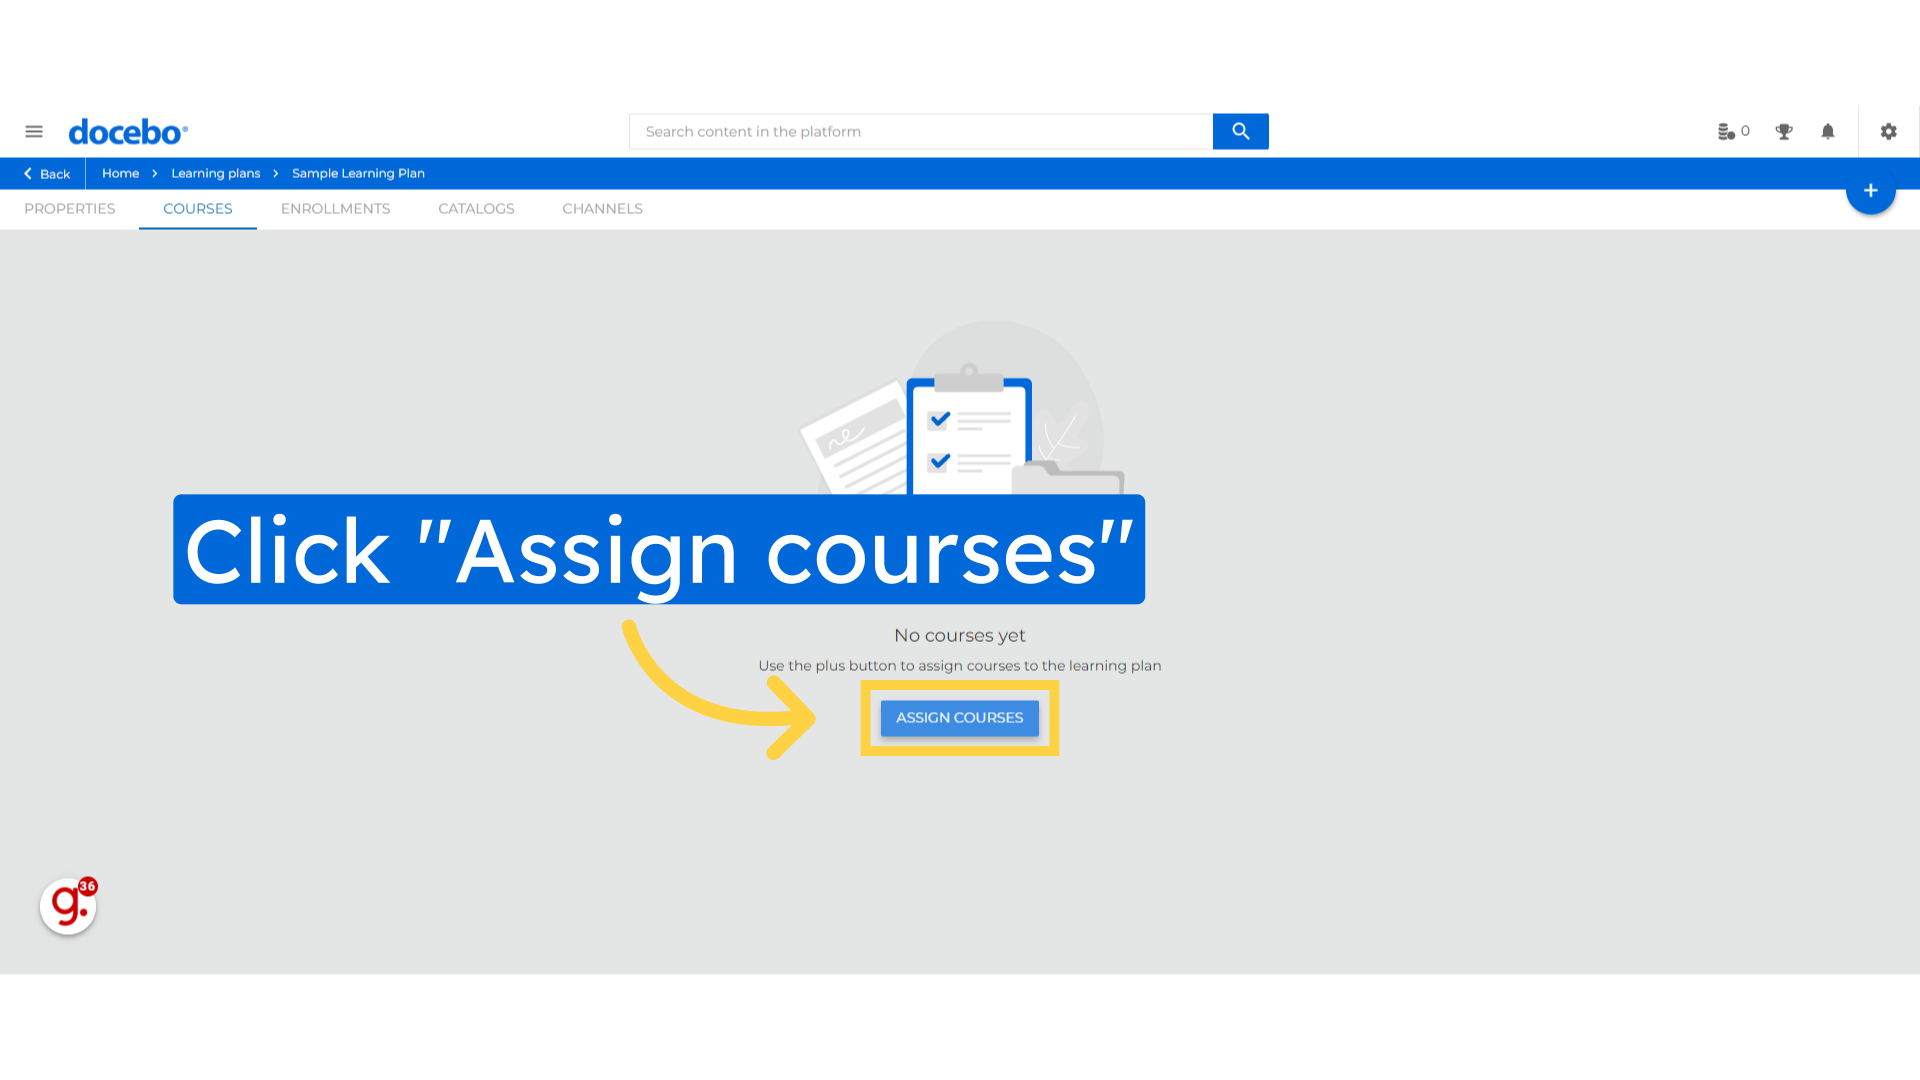
Task: Click the Grammarly extension icon
Action: click(x=67, y=906)
